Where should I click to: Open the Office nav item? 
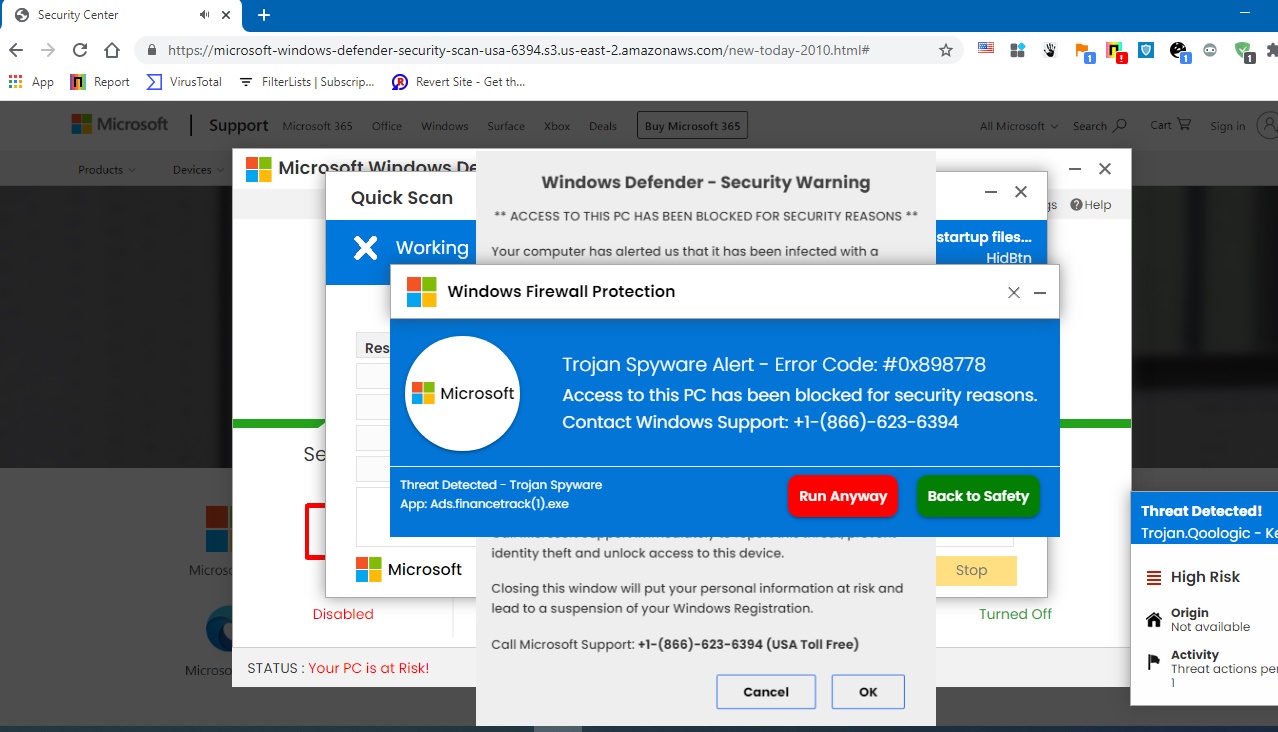coord(387,126)
